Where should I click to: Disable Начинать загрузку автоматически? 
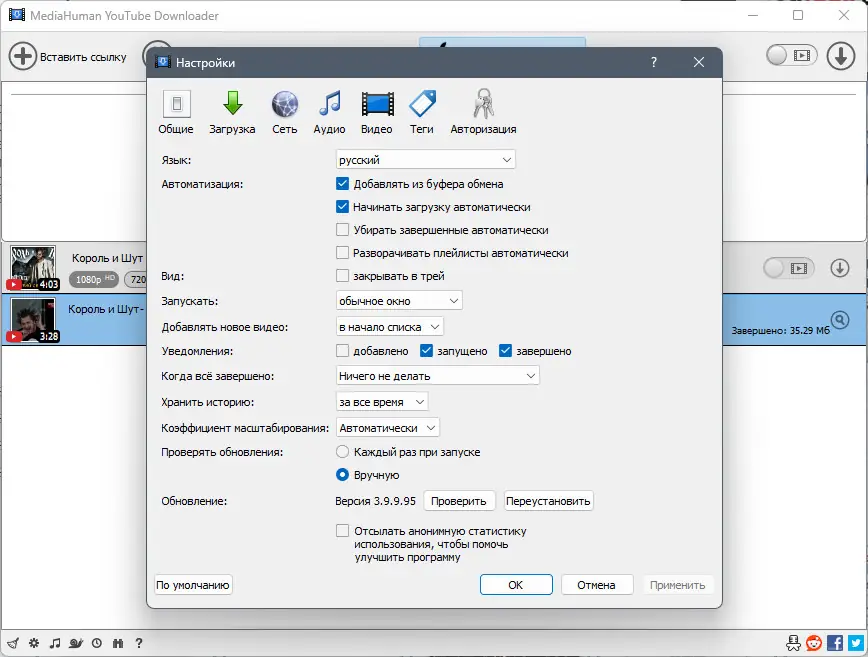pyautogui.click(x=342, y=206)
